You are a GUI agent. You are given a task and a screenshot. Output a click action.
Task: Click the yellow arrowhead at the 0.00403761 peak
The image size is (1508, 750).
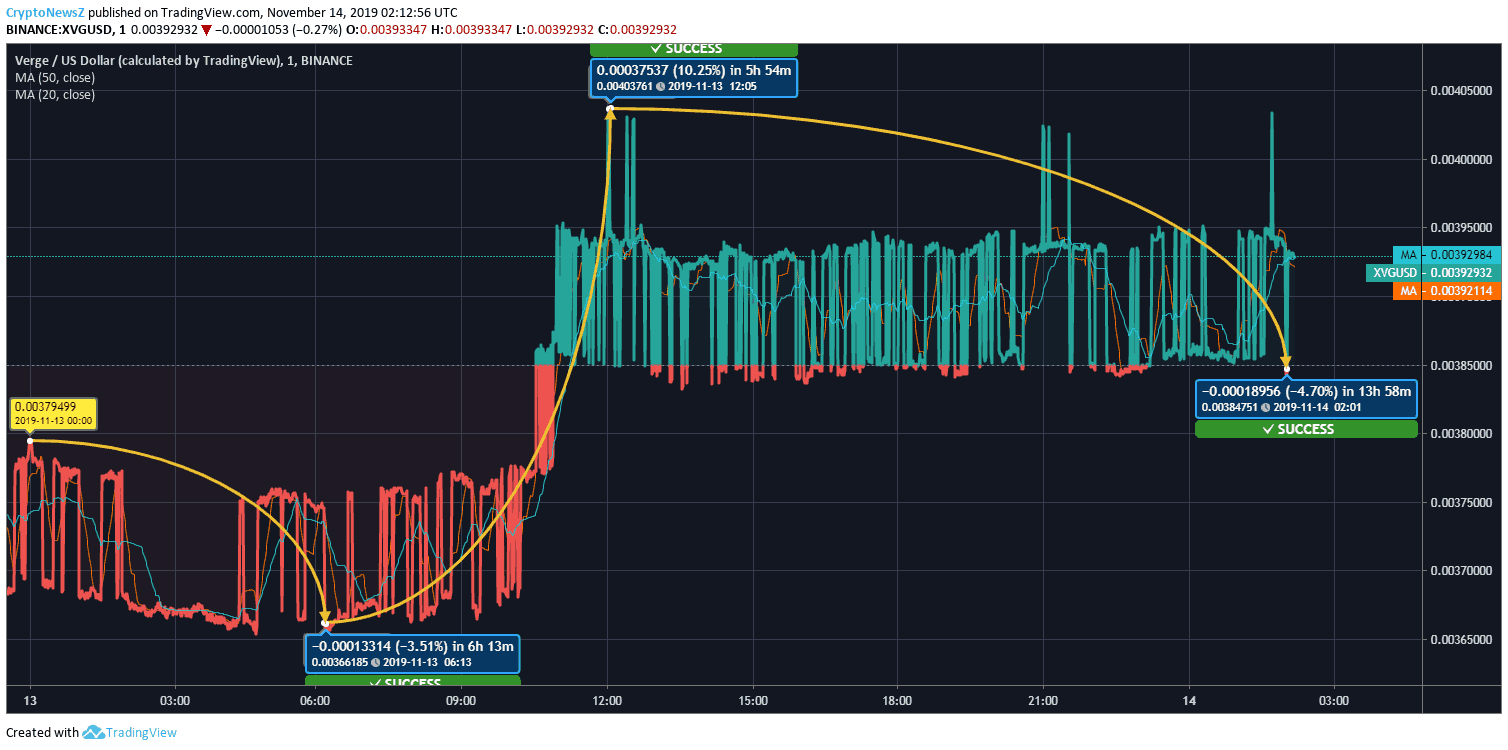610,115
